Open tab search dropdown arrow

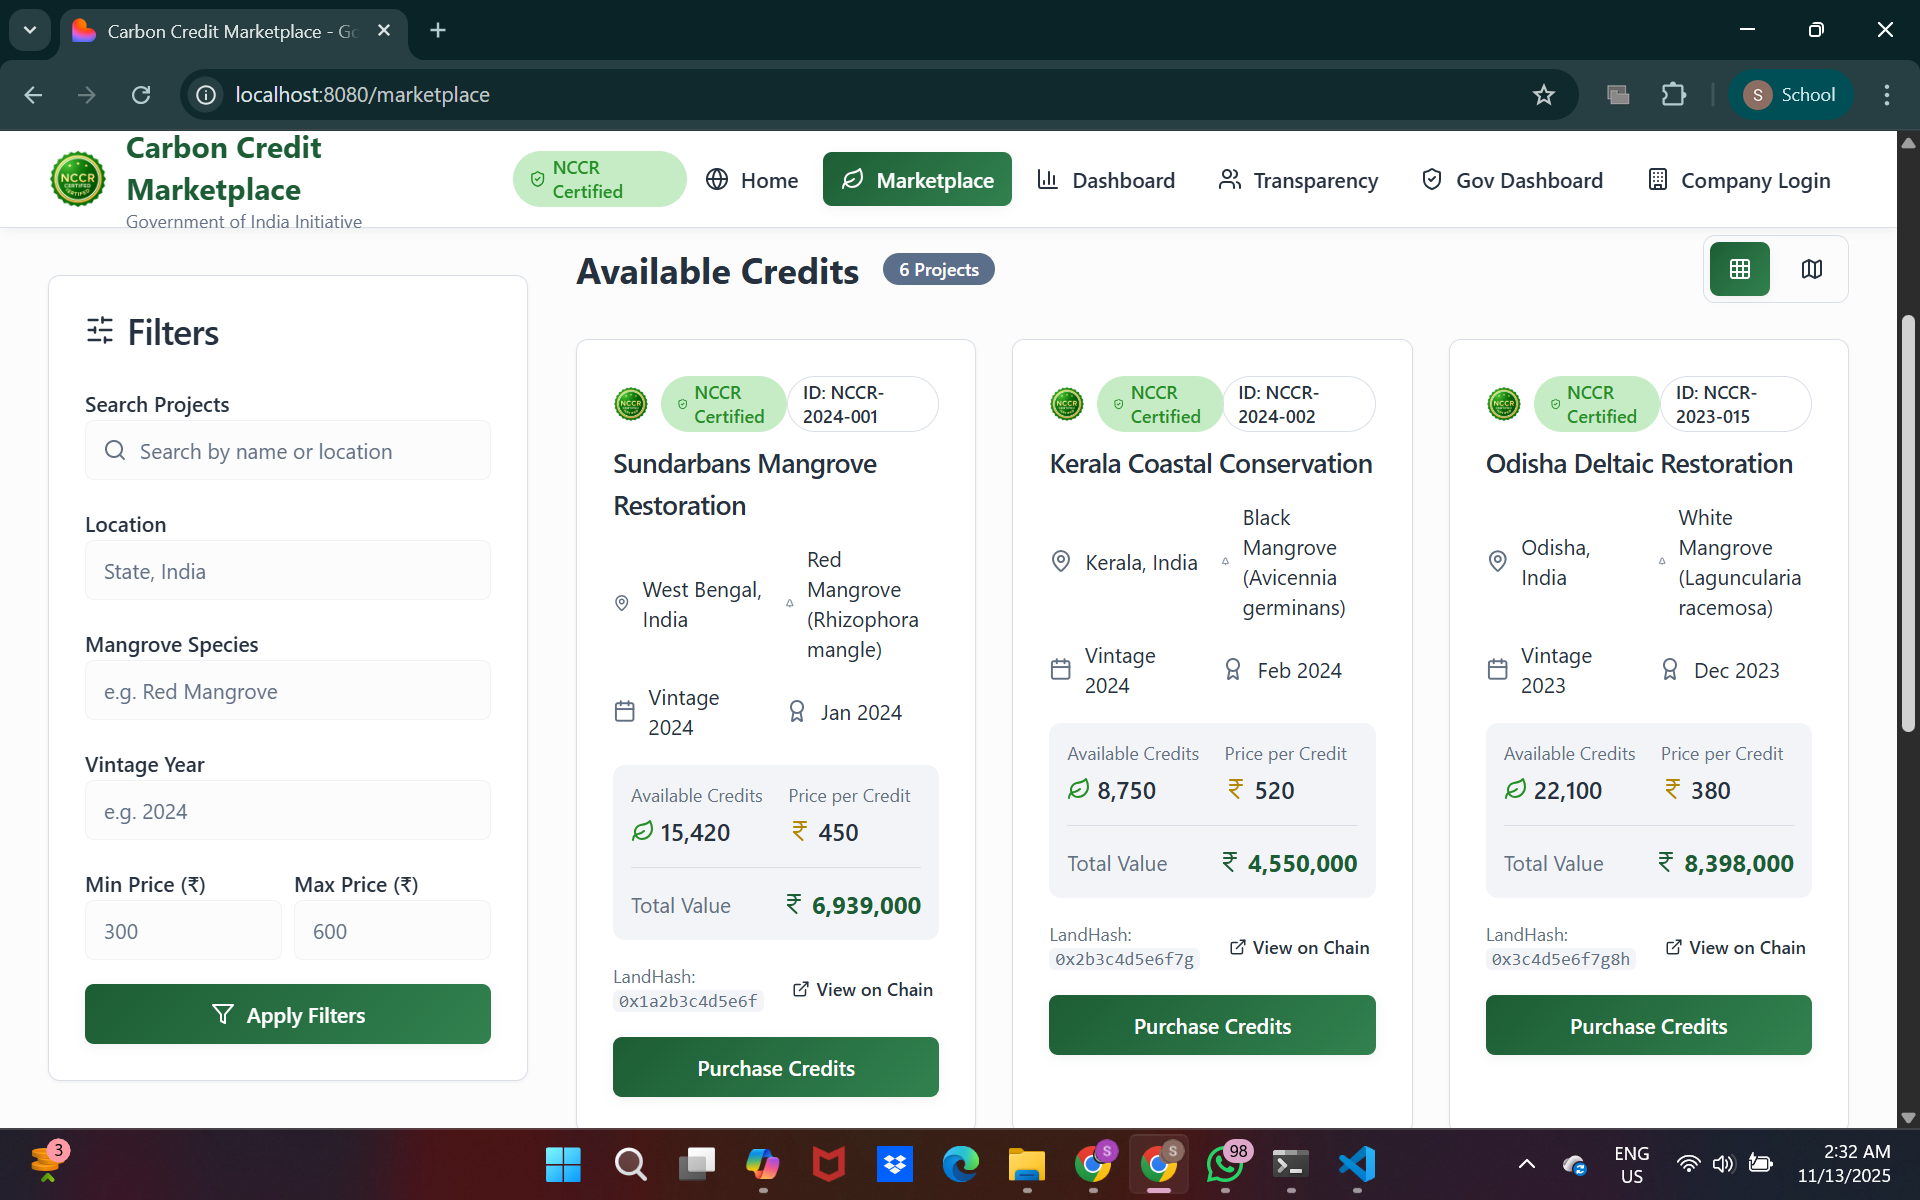[x=30, y=30]
